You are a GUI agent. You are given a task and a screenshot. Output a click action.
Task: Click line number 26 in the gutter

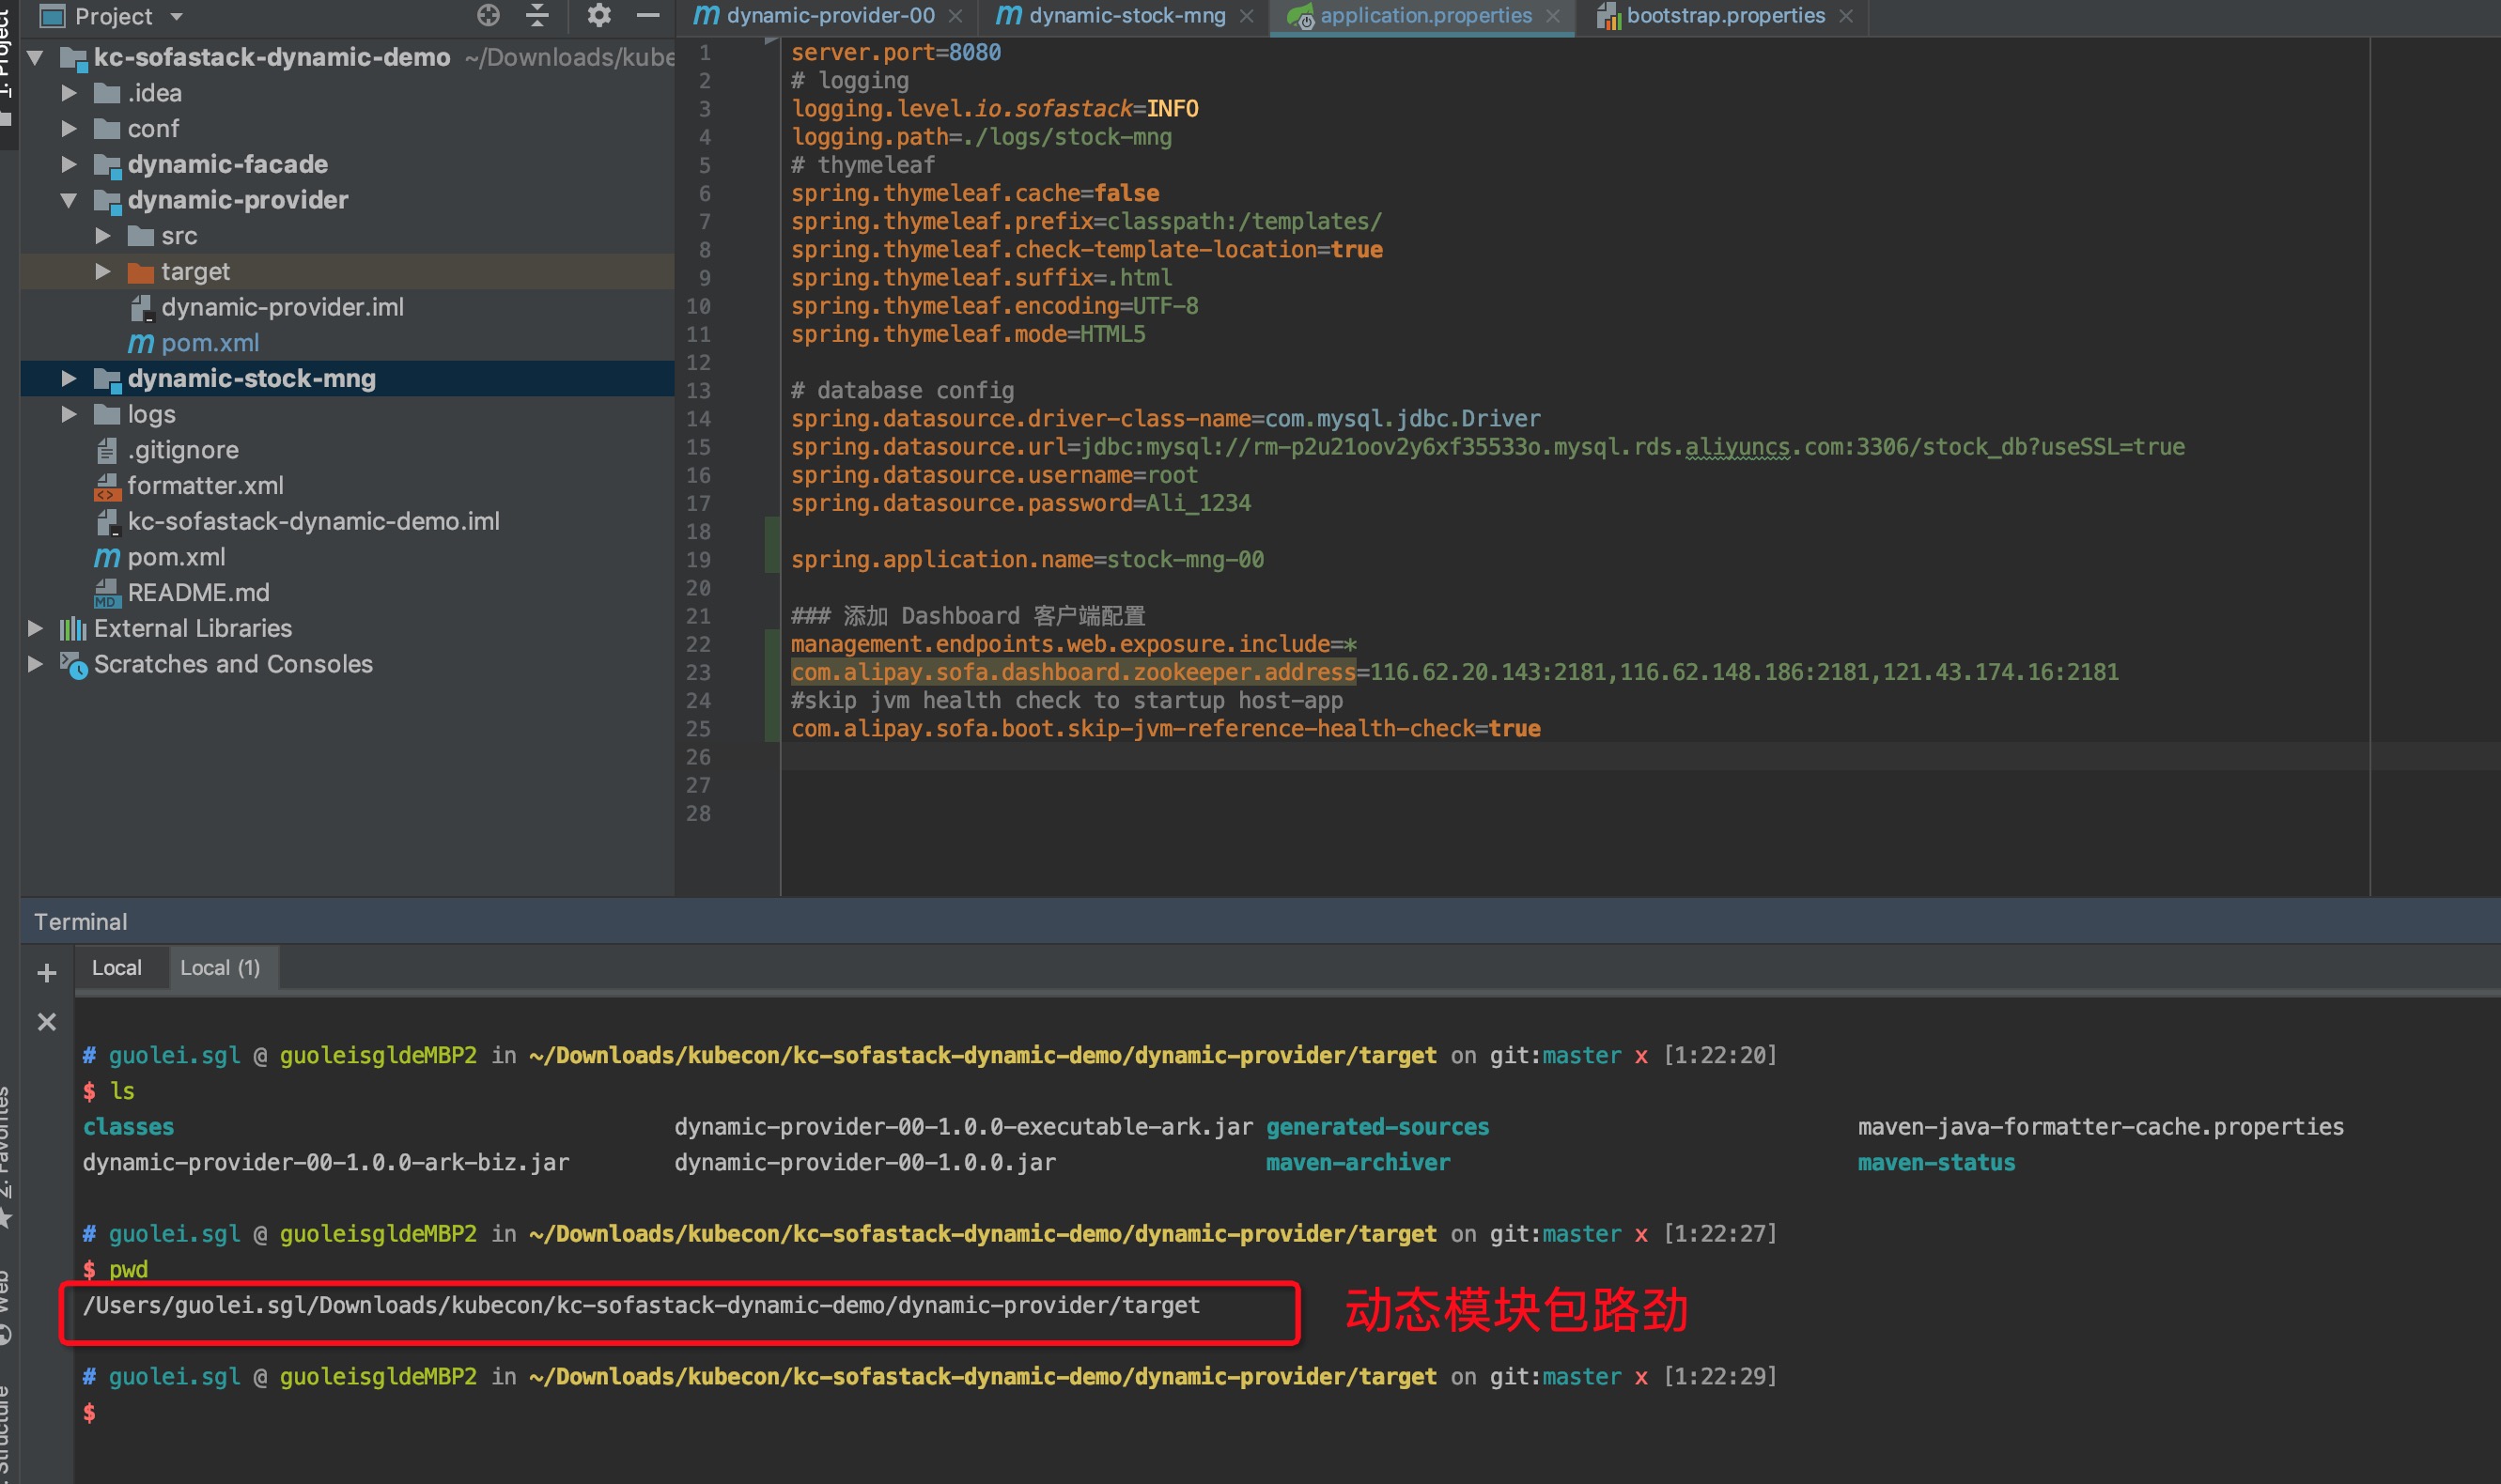click(698, 757)
